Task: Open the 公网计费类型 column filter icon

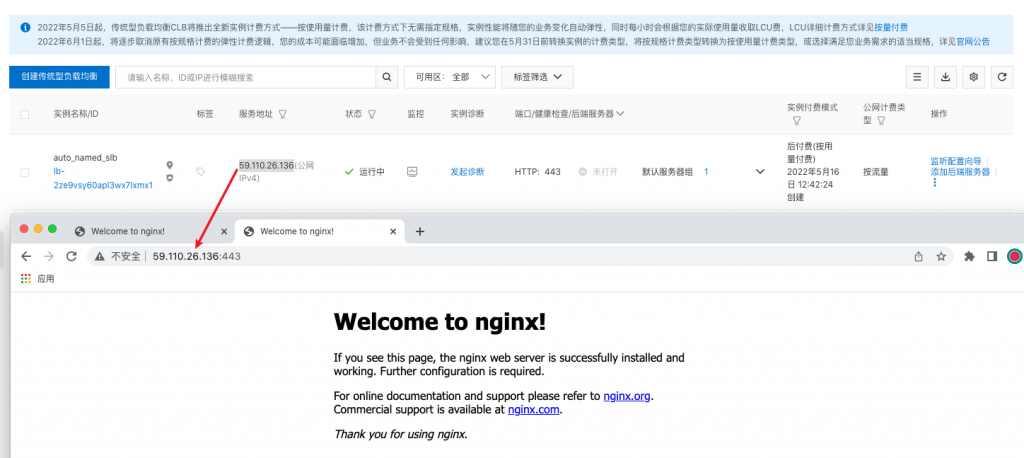Action: (882, 122)
